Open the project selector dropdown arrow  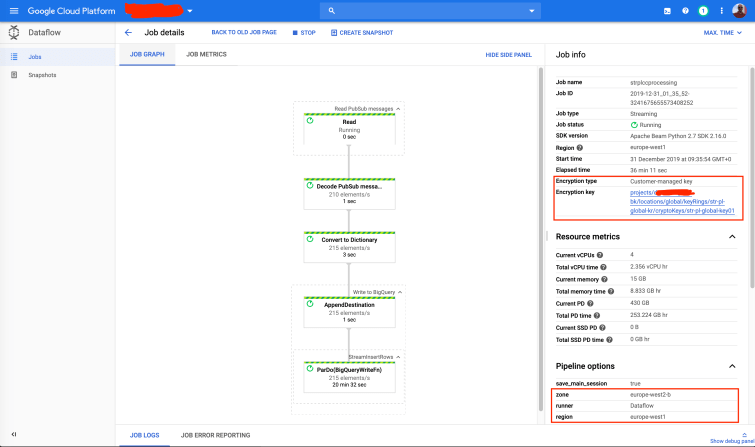point(190,11)
